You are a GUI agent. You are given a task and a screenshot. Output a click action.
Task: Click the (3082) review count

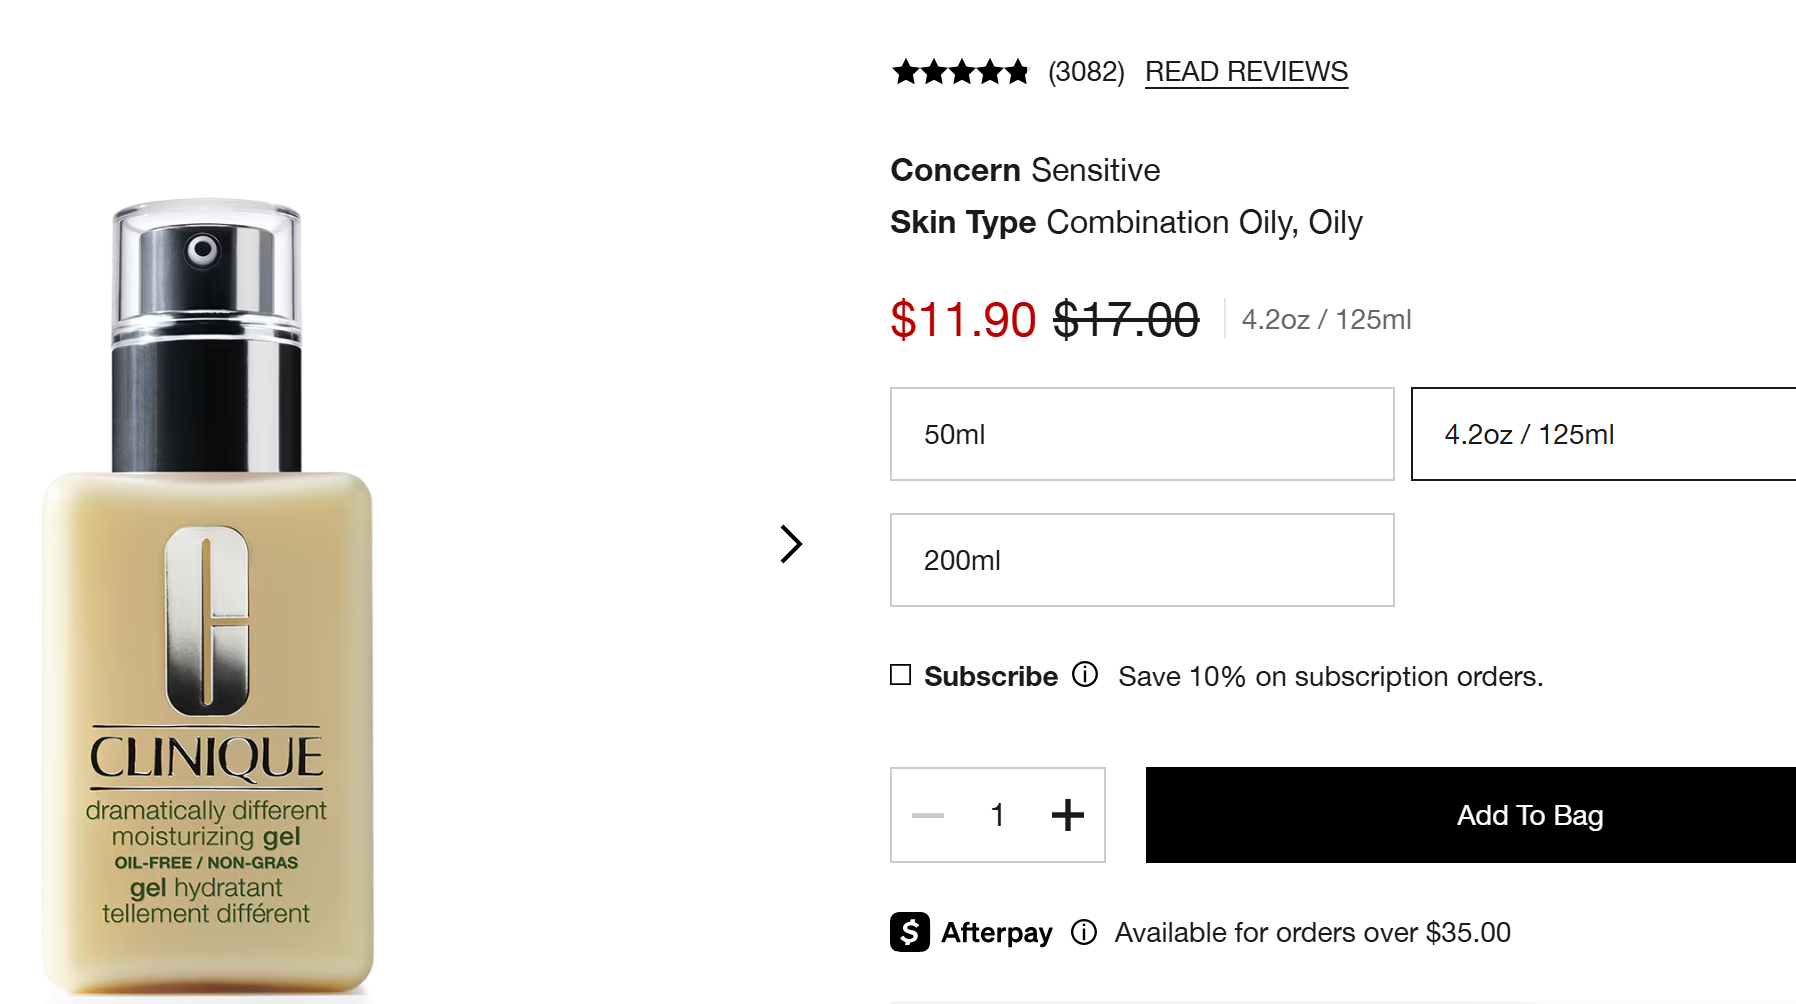tap(1086, 72)
